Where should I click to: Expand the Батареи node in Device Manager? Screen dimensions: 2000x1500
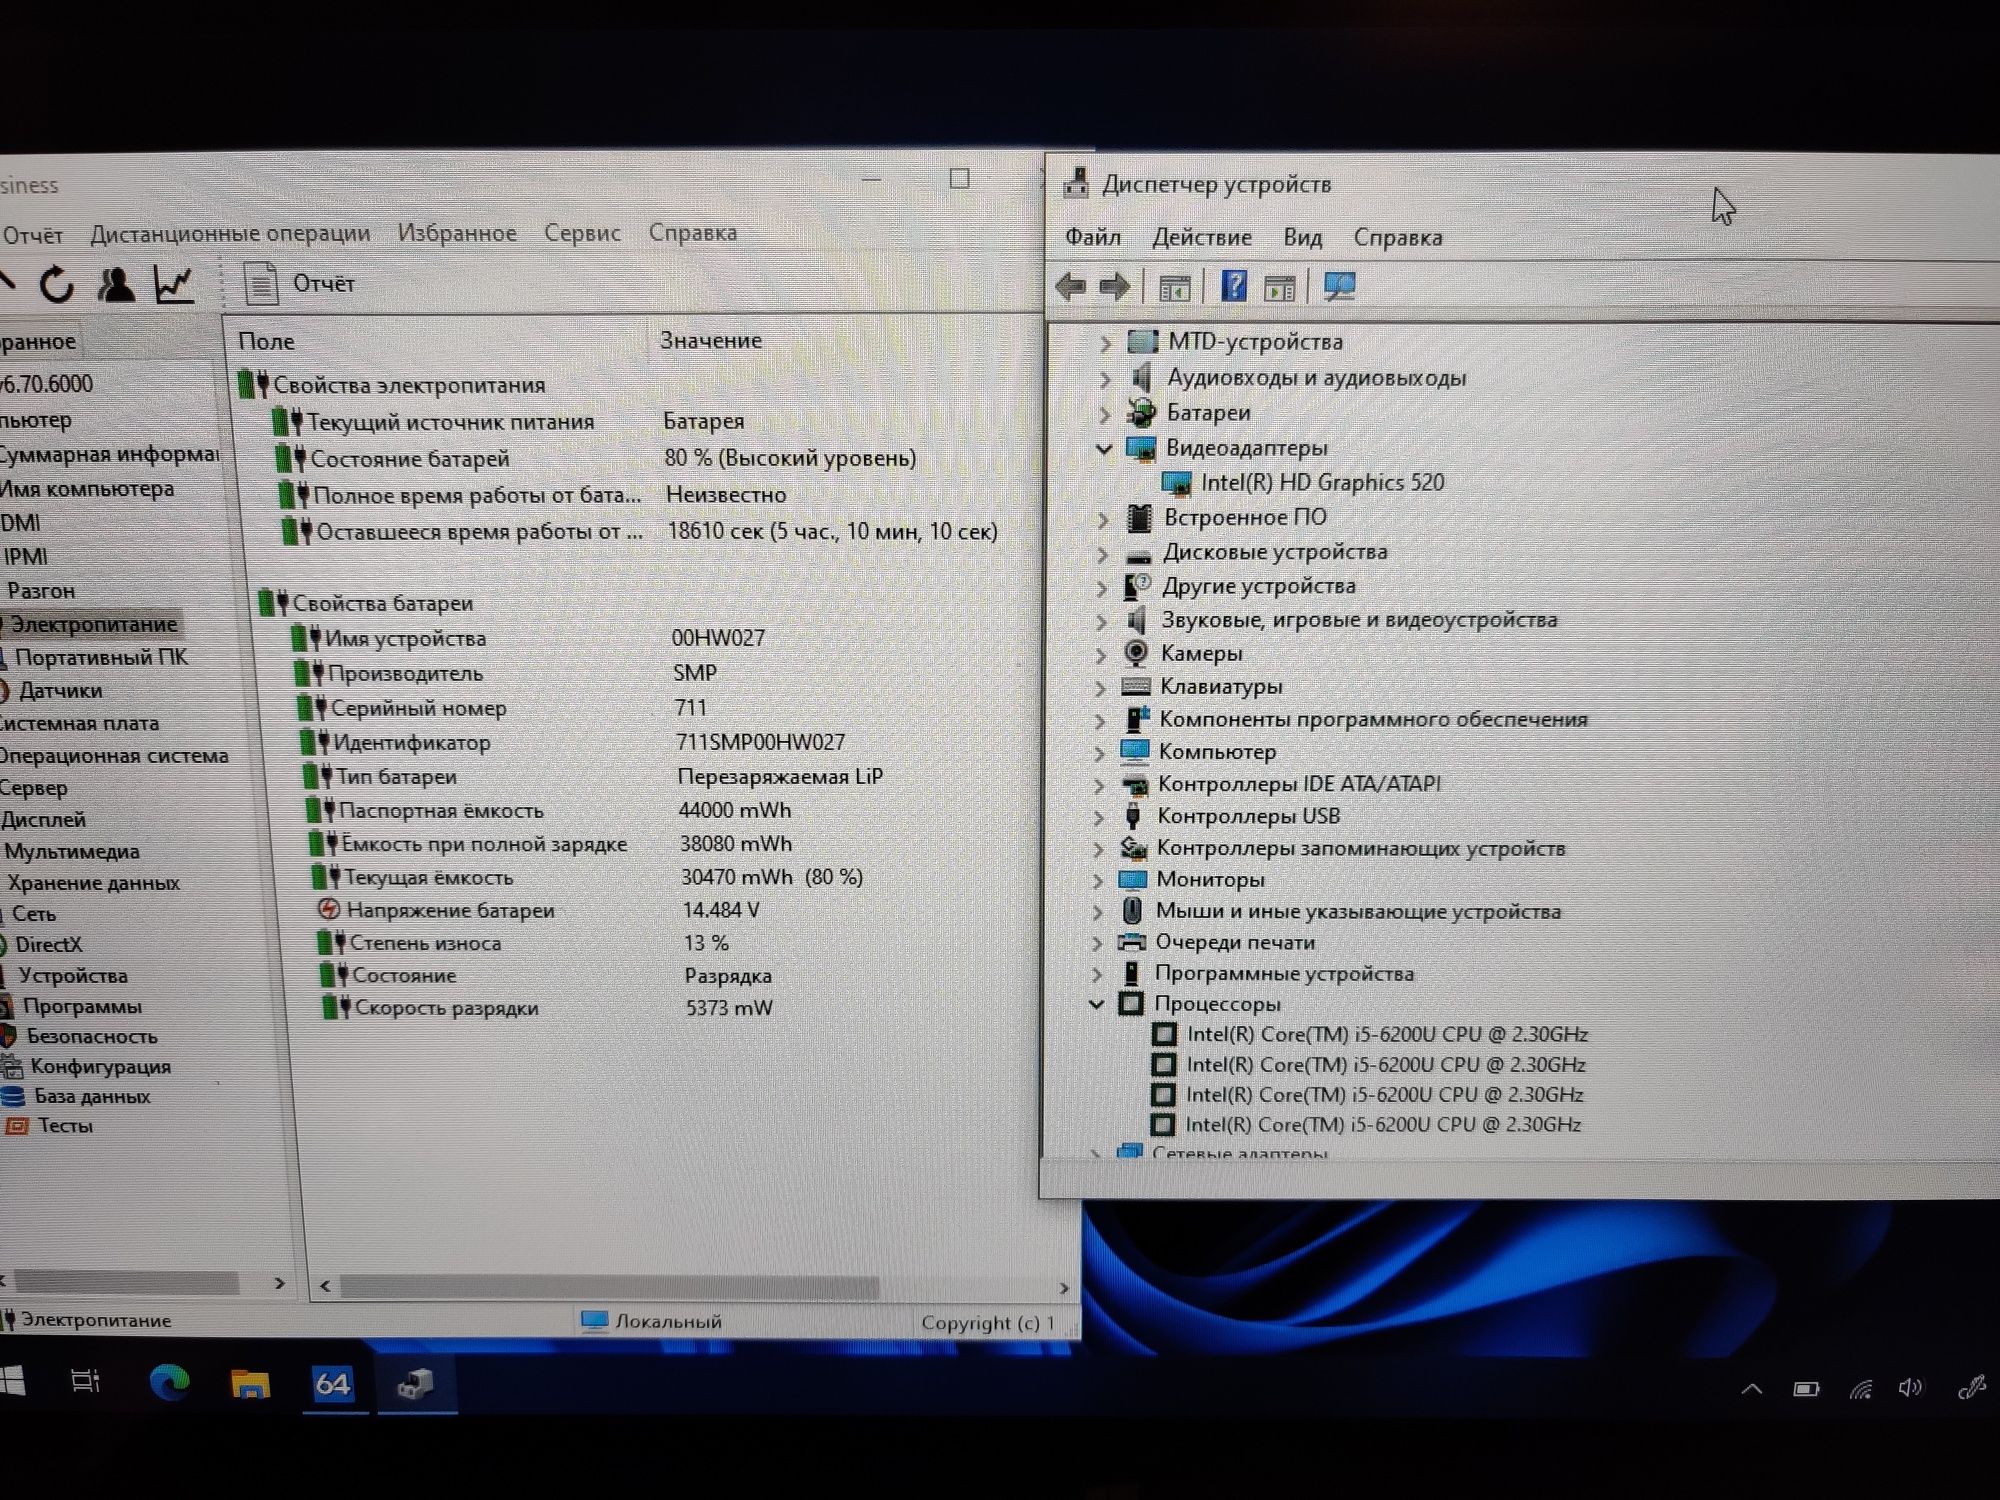(1105, 414)
